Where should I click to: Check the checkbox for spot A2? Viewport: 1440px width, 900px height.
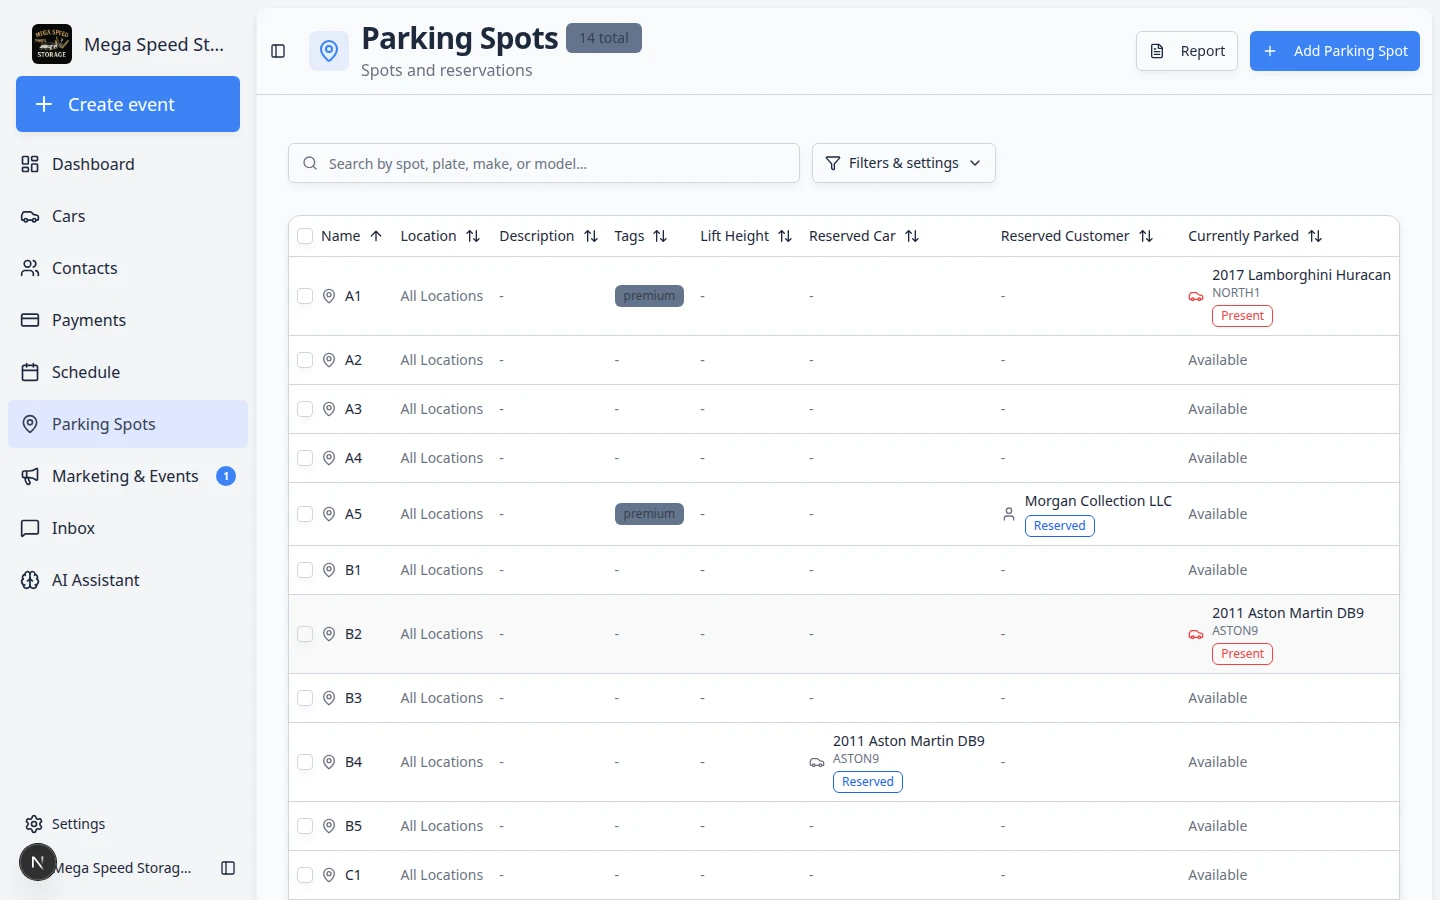tap(305, 360)
